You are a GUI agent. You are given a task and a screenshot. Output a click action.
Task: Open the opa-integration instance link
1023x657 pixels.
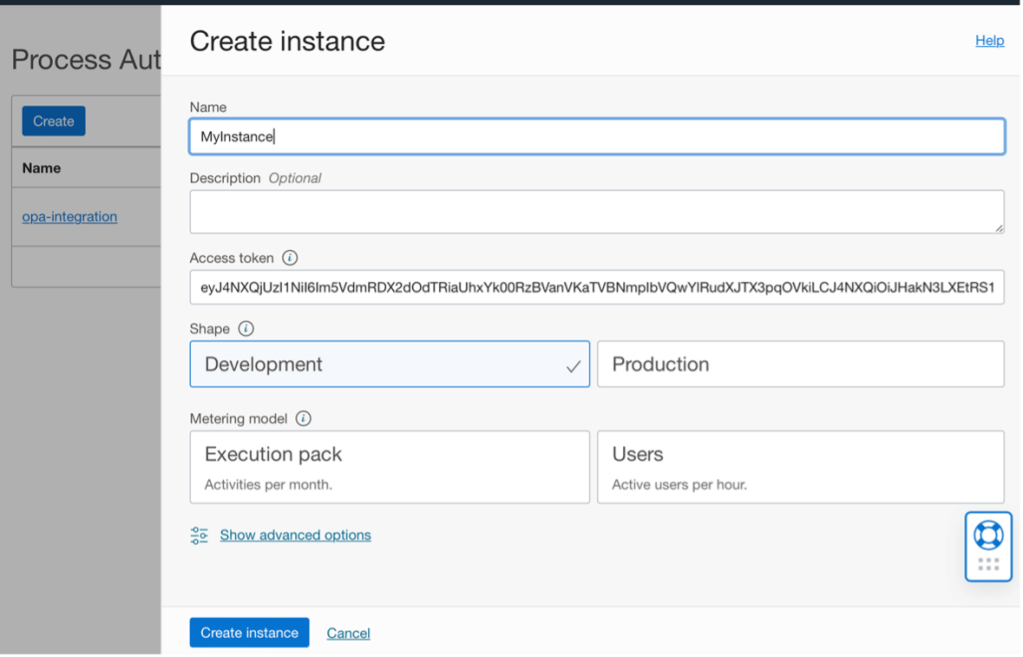pos(70,216)
